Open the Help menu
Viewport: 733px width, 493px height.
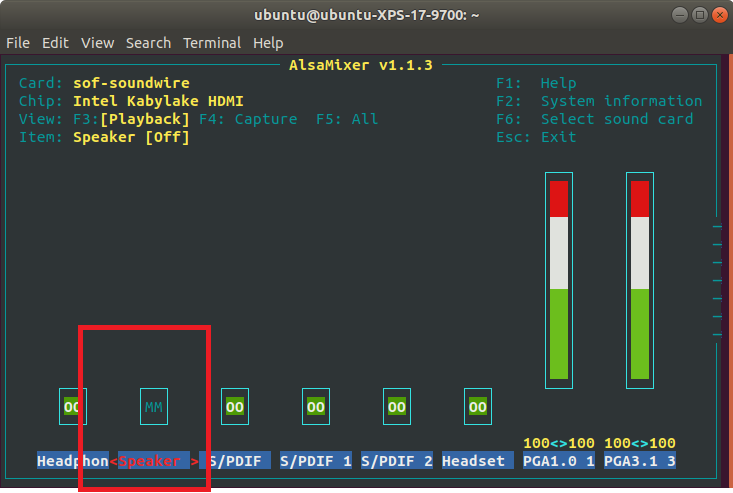[x=268, y=43]
